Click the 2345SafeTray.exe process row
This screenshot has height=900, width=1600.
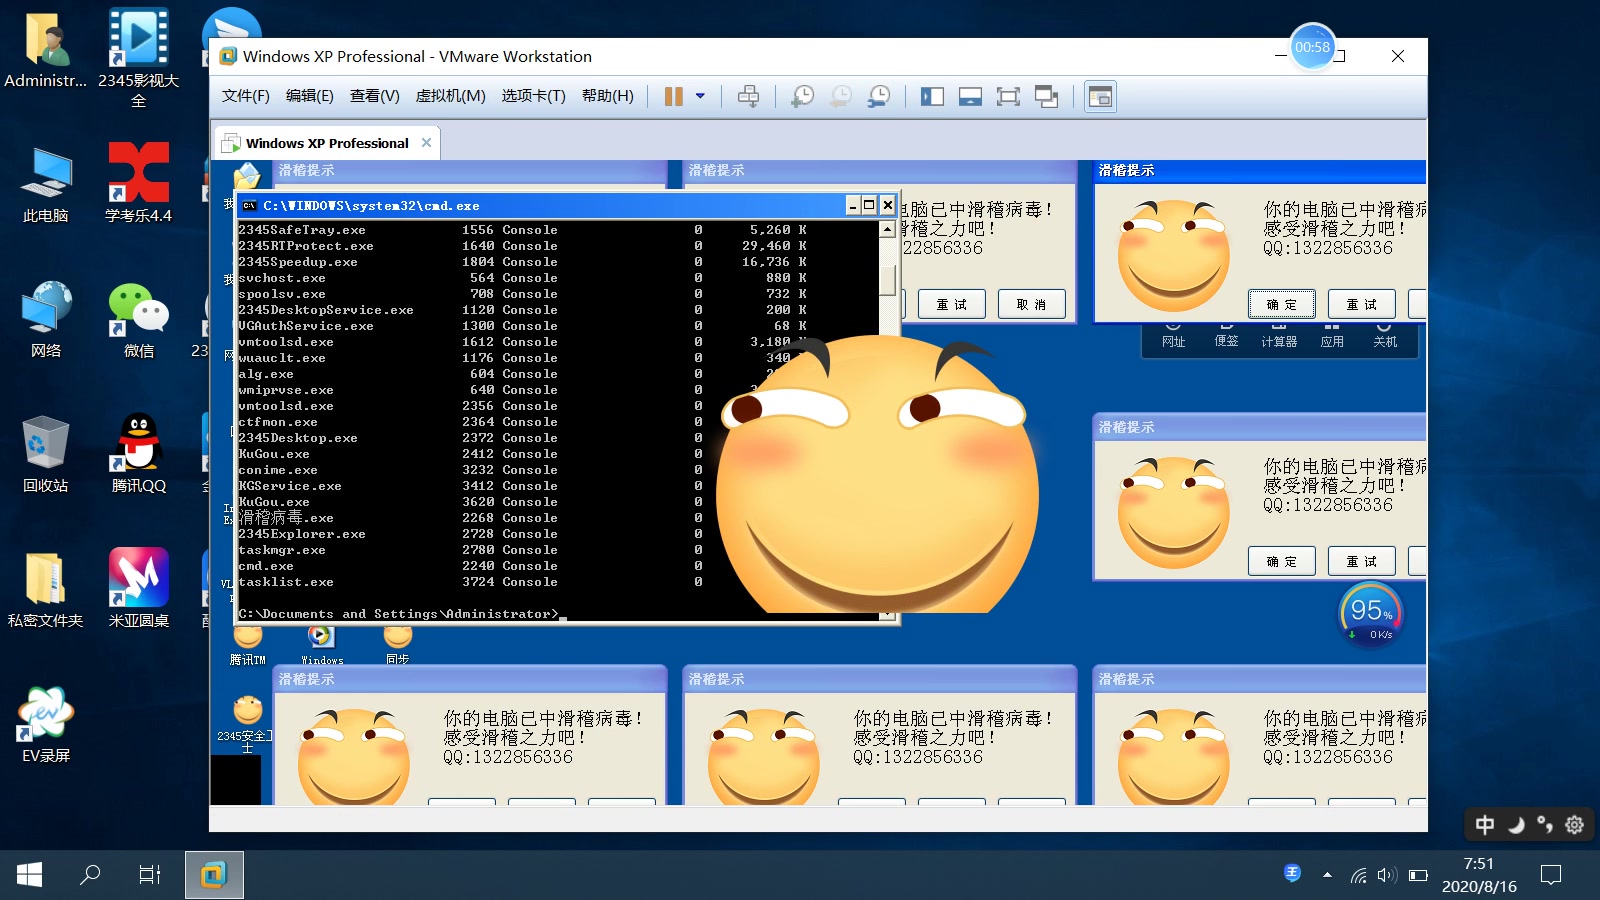[x=522, y=230]
